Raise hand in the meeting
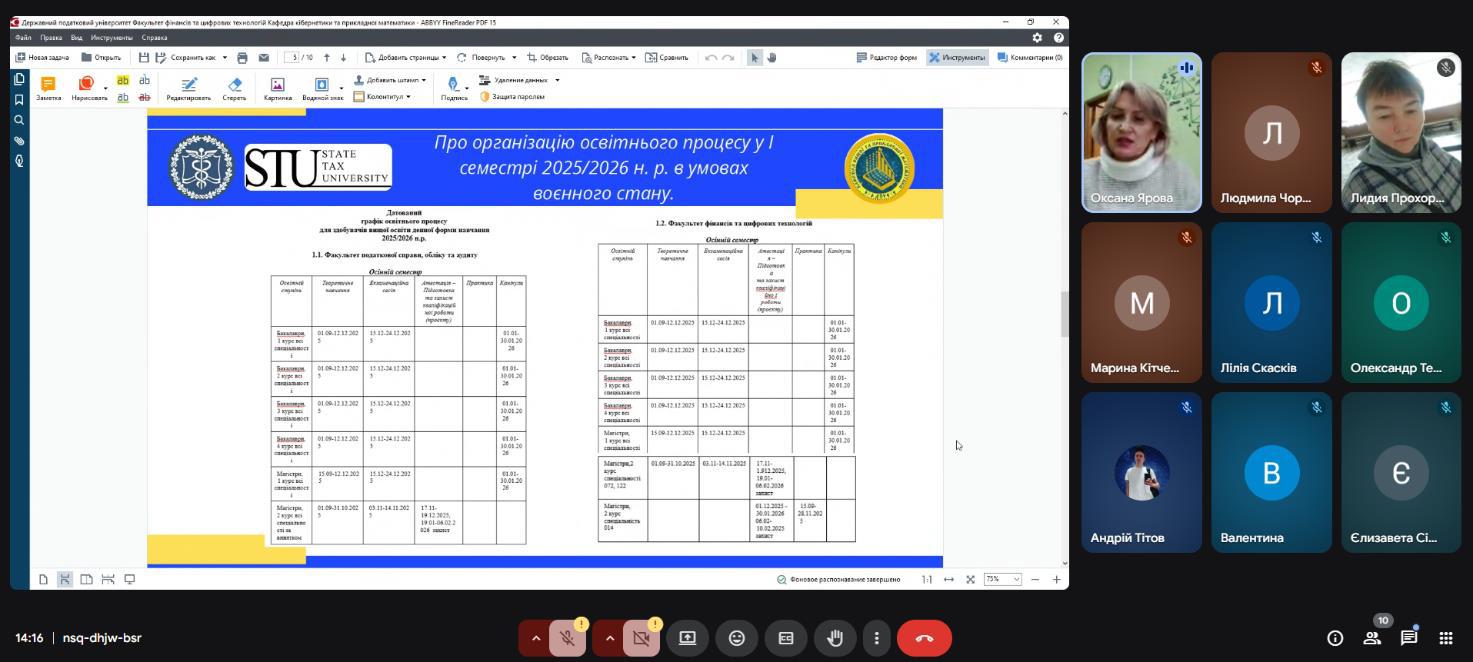1473x662 pixels. pyautogui.click(x=835, y=638)
